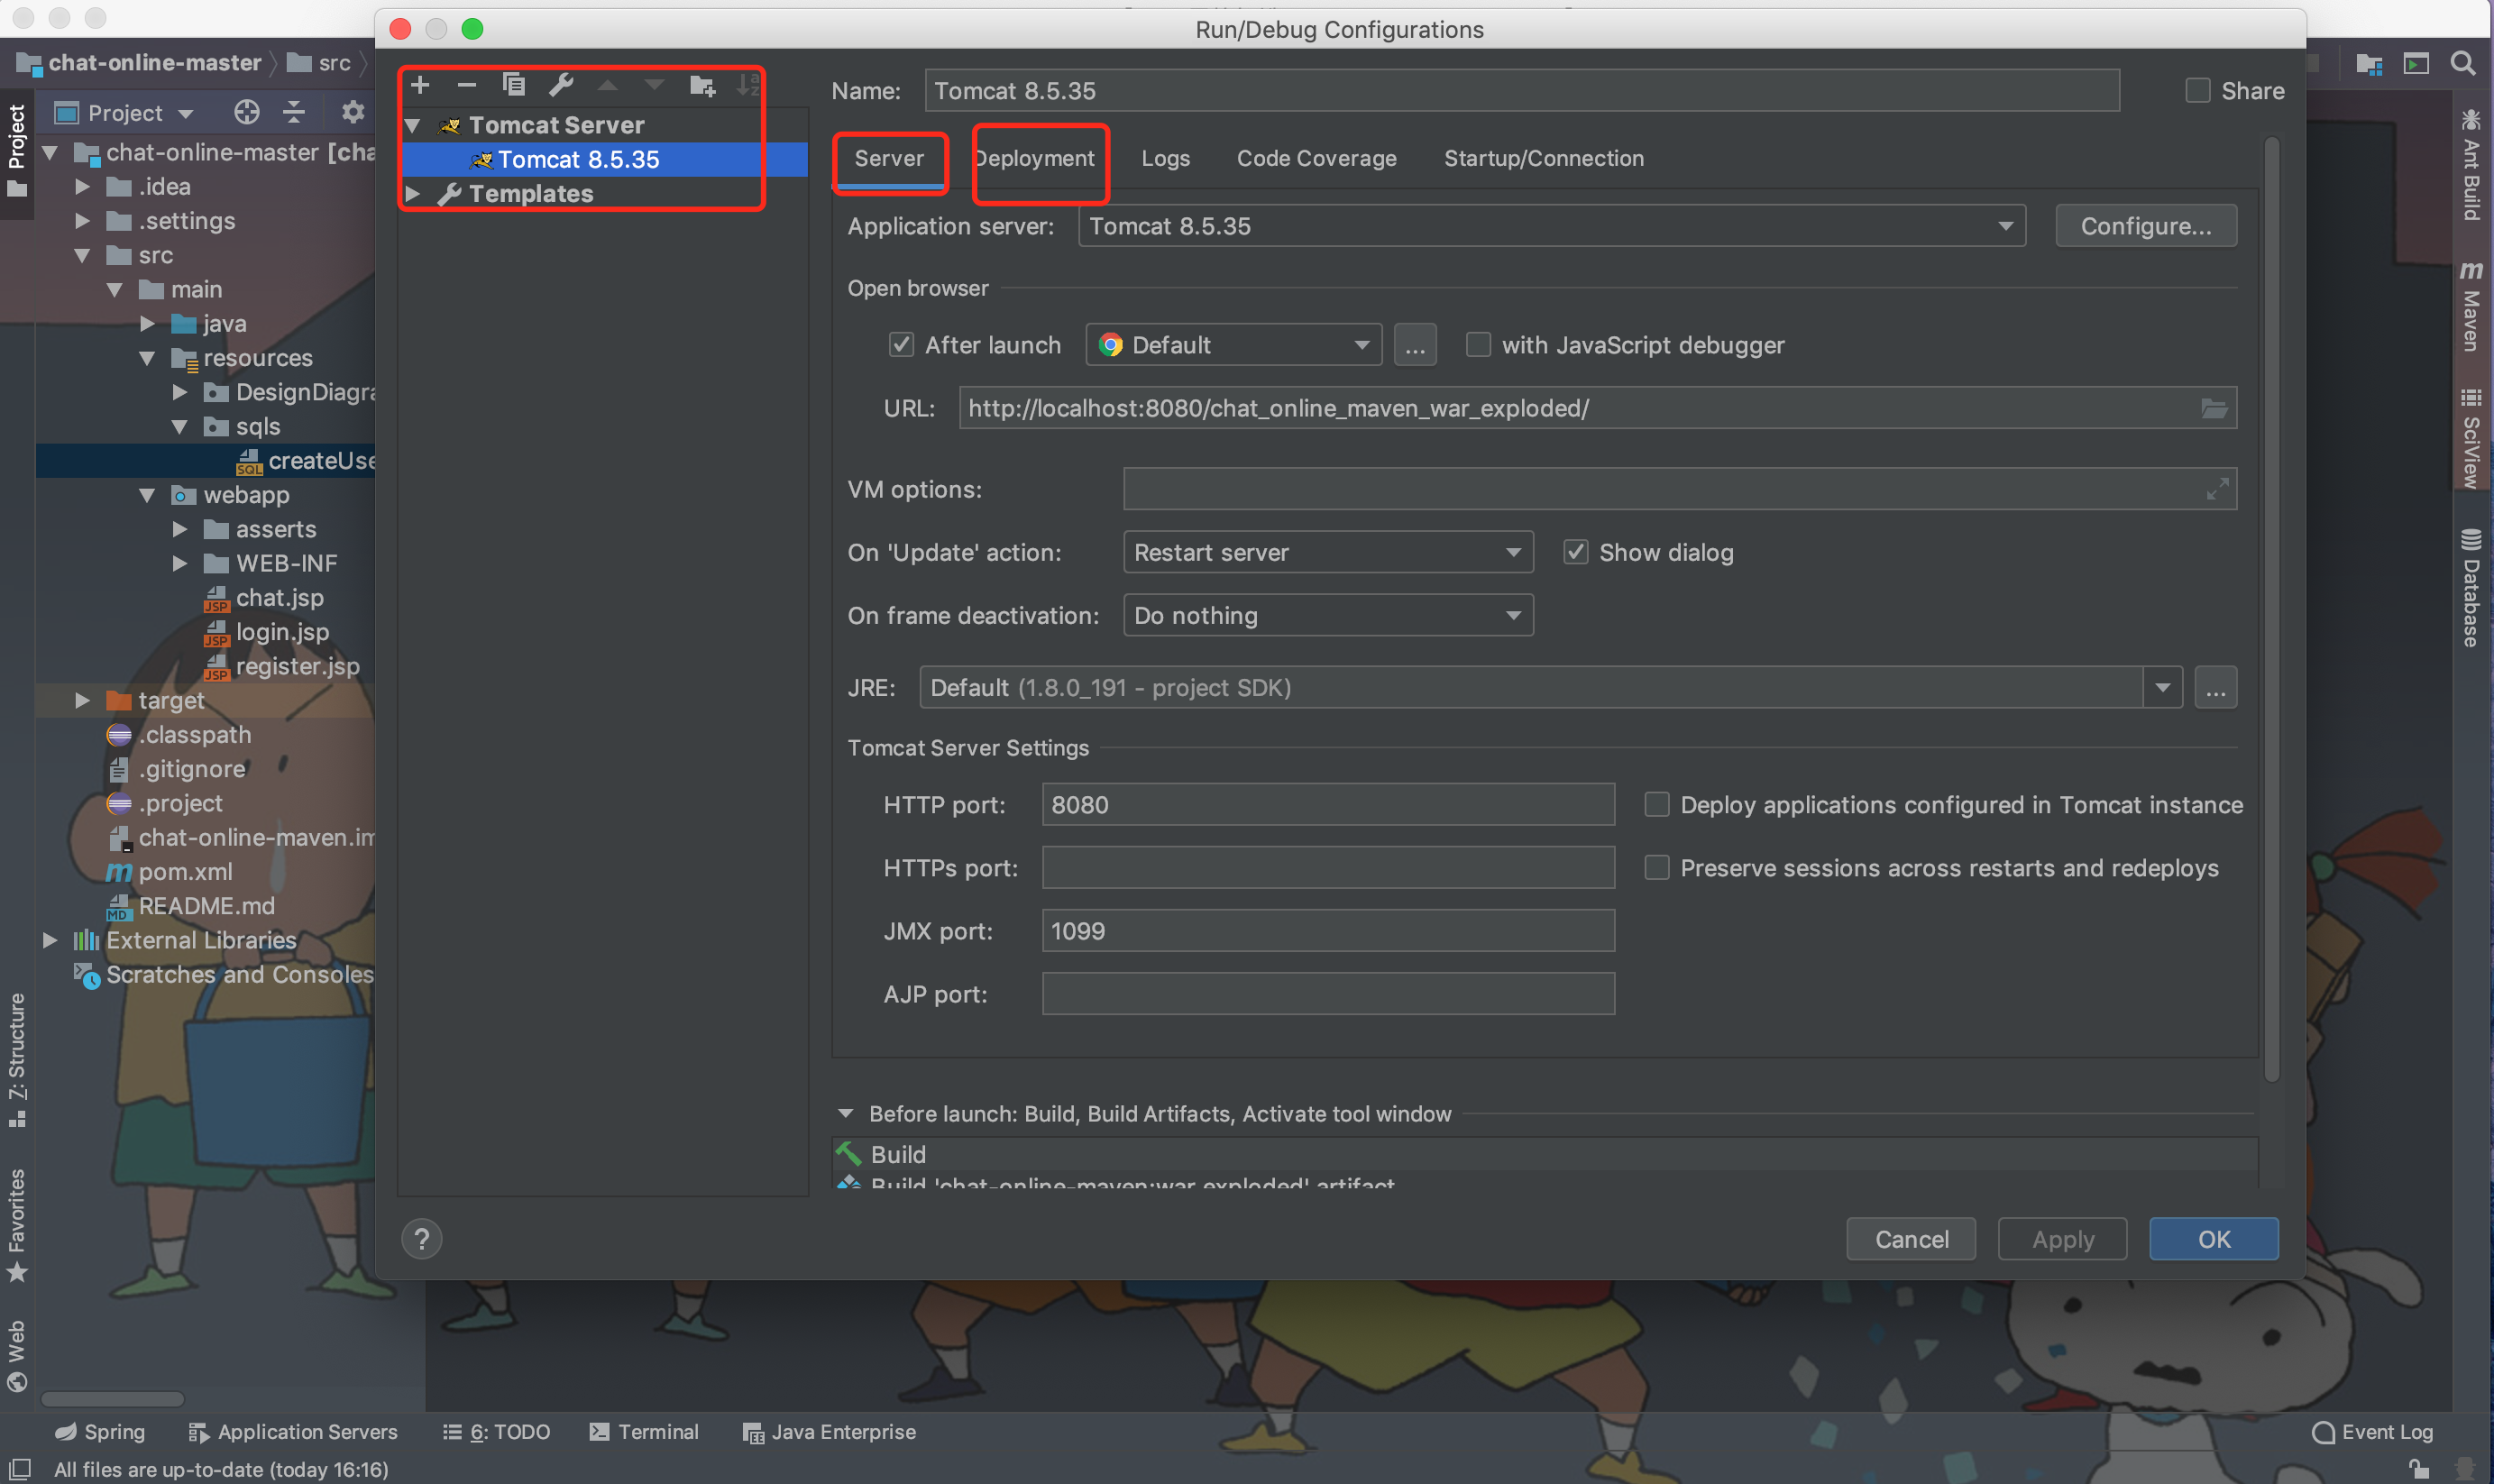The height and width of the screenshot is (1484, 2494).
Task: Open the Ant Build tool window
Action: coord(2471,165)
